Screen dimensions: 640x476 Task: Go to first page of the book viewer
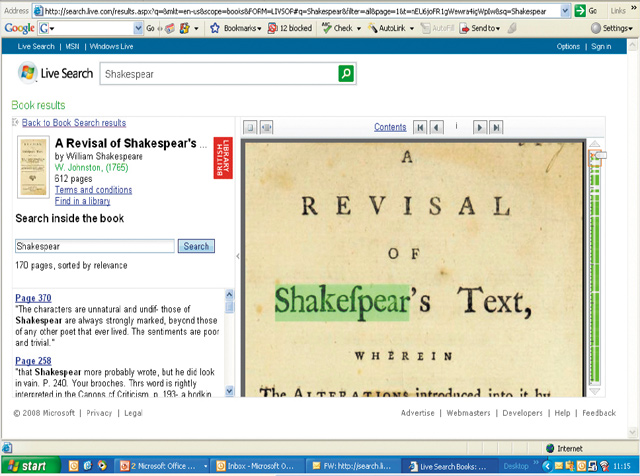click(420, 127)
